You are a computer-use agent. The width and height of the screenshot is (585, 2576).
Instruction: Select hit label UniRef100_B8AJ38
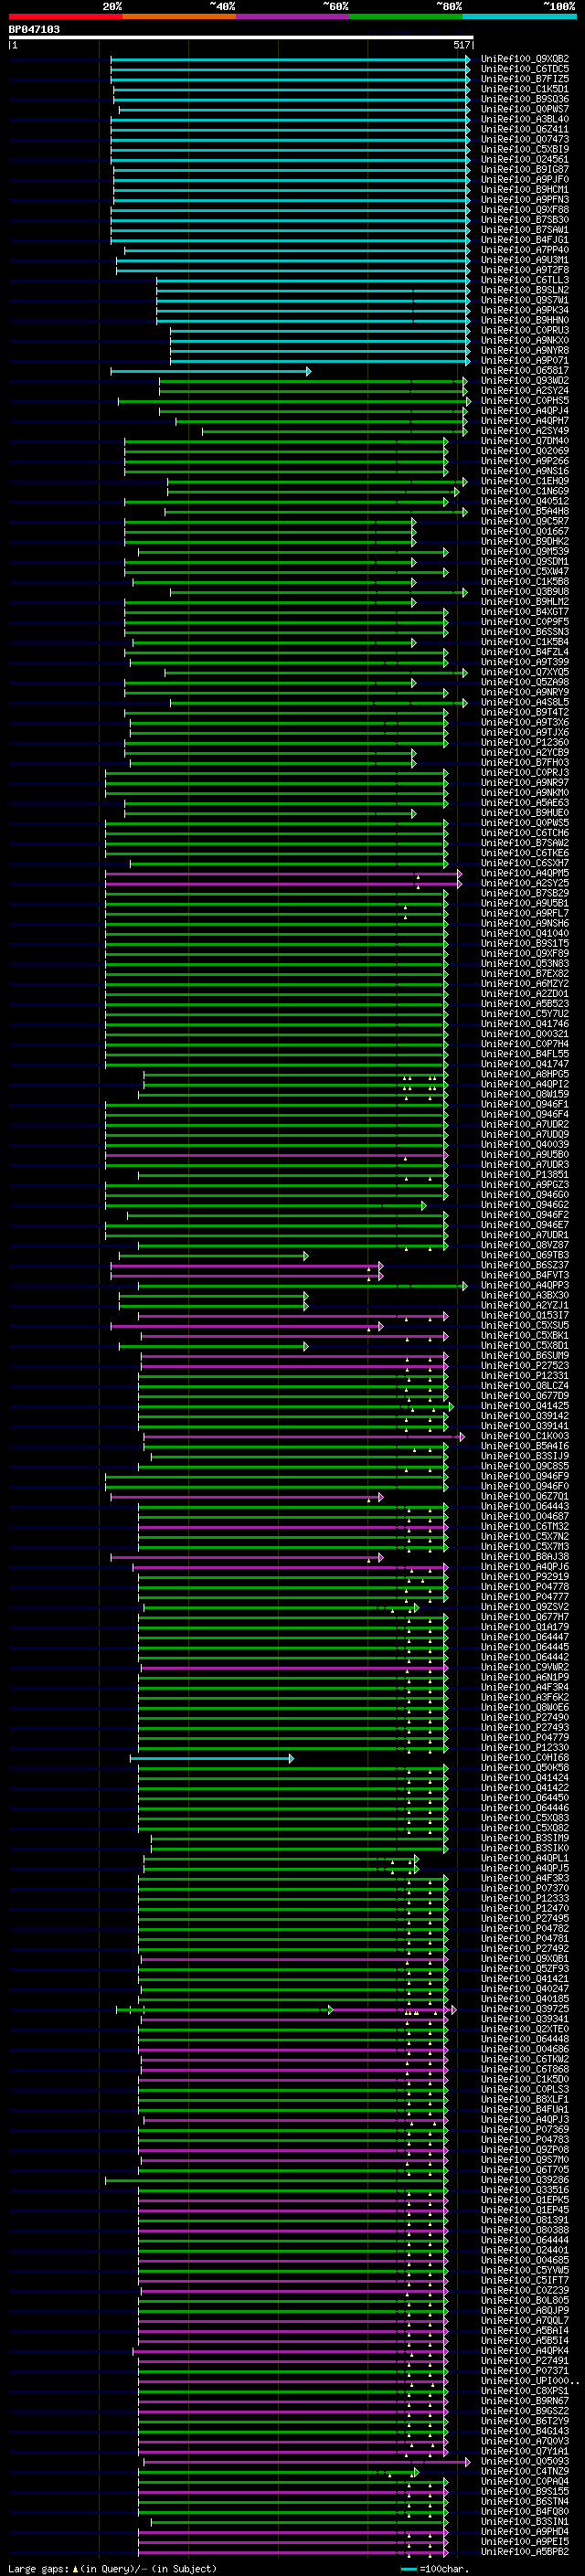525,1556
